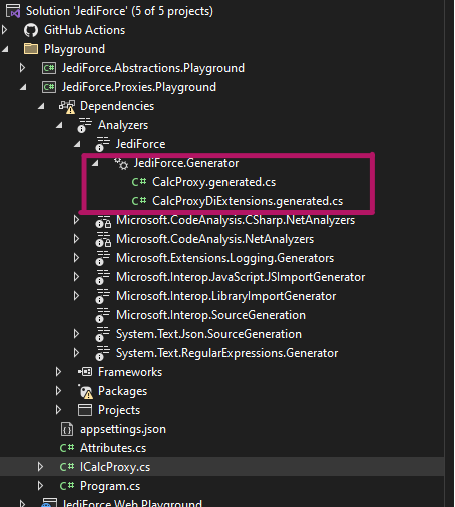
Task: Click the C# project icon of JediForce.Proxies.Playground
Action: [x=49, y=87]
